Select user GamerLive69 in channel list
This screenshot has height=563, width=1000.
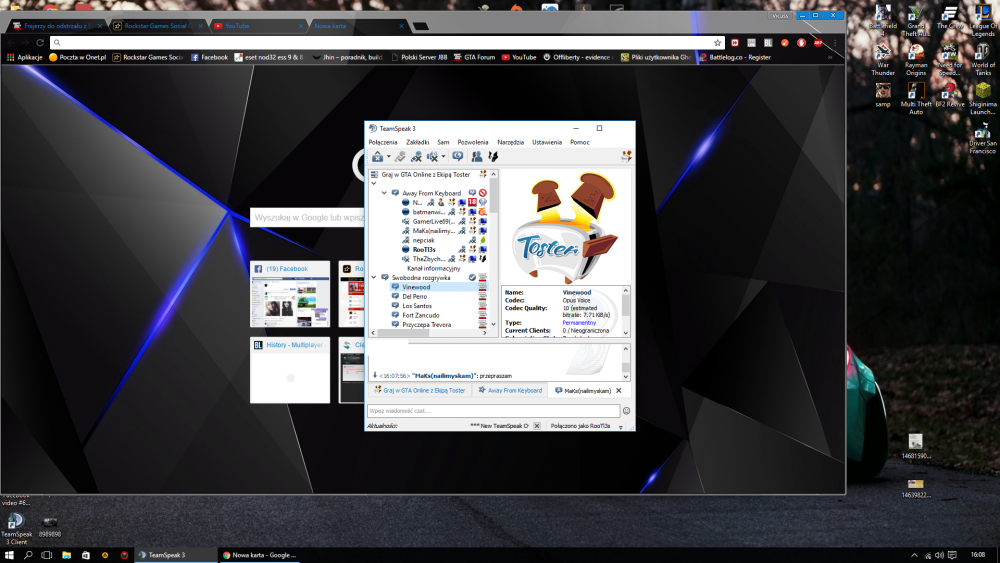tap(433, 221)
